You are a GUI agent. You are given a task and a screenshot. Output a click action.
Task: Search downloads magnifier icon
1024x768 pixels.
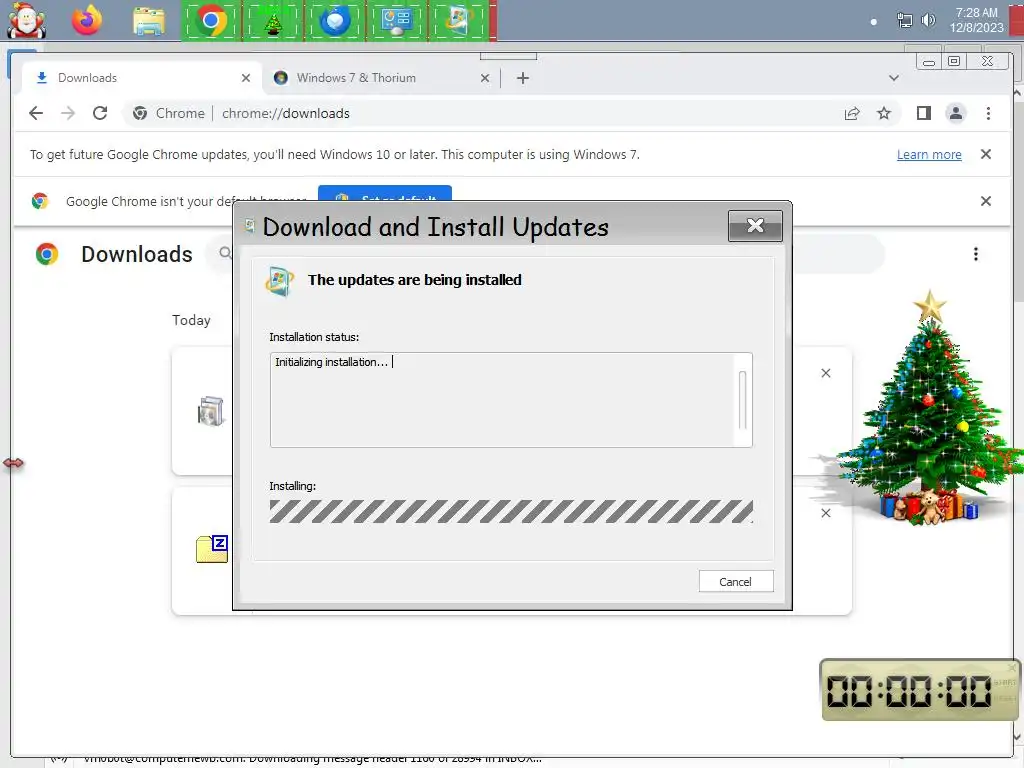[225, 253]
